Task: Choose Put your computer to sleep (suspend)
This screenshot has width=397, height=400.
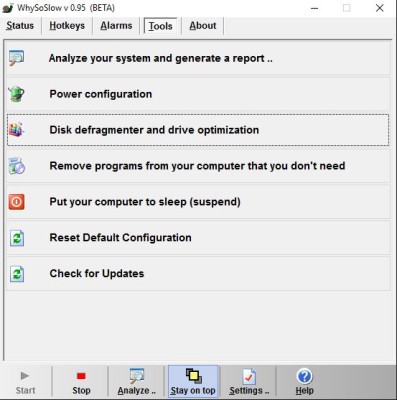Action: click(198, 202)
